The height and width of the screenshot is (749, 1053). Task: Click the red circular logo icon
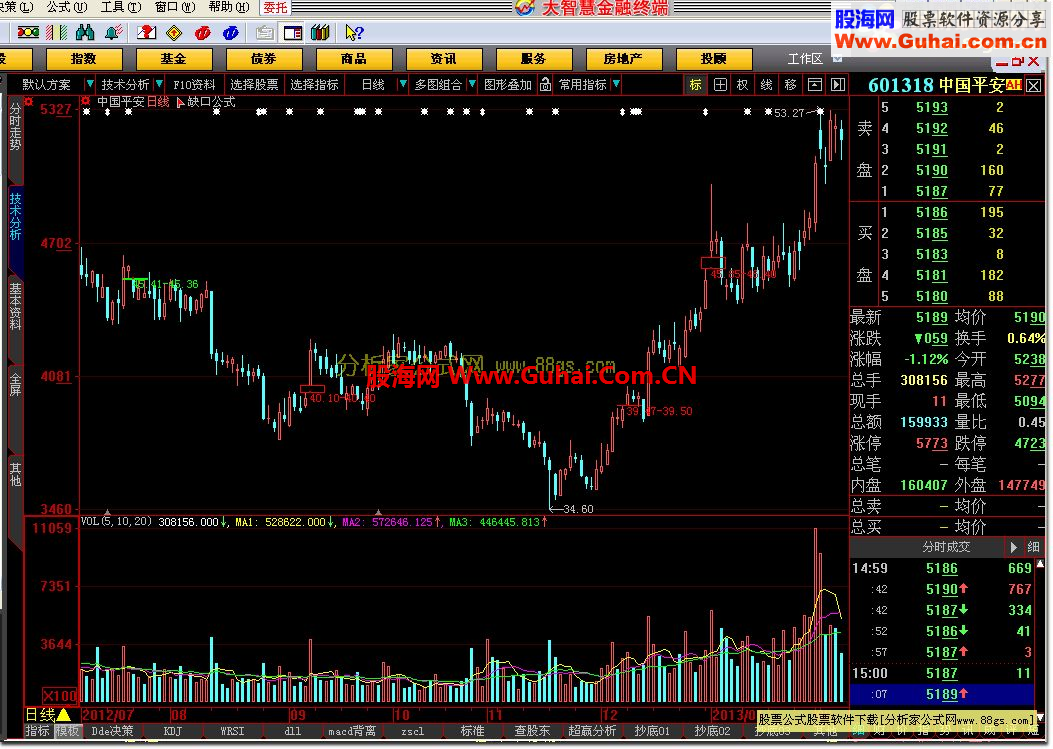tap(202, 32)
